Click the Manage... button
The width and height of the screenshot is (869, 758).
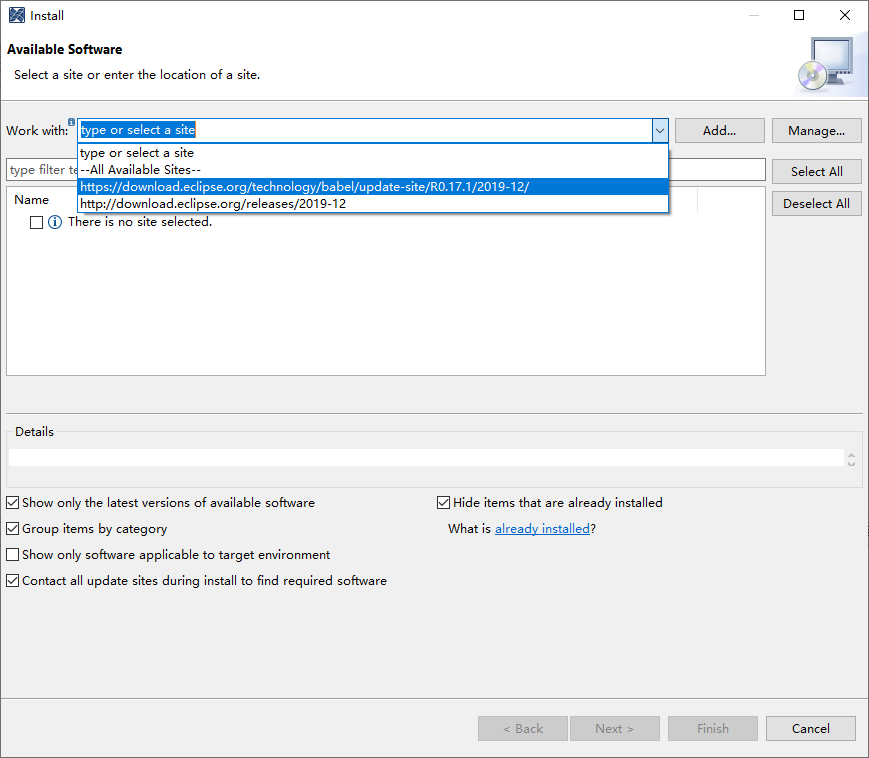816,131
